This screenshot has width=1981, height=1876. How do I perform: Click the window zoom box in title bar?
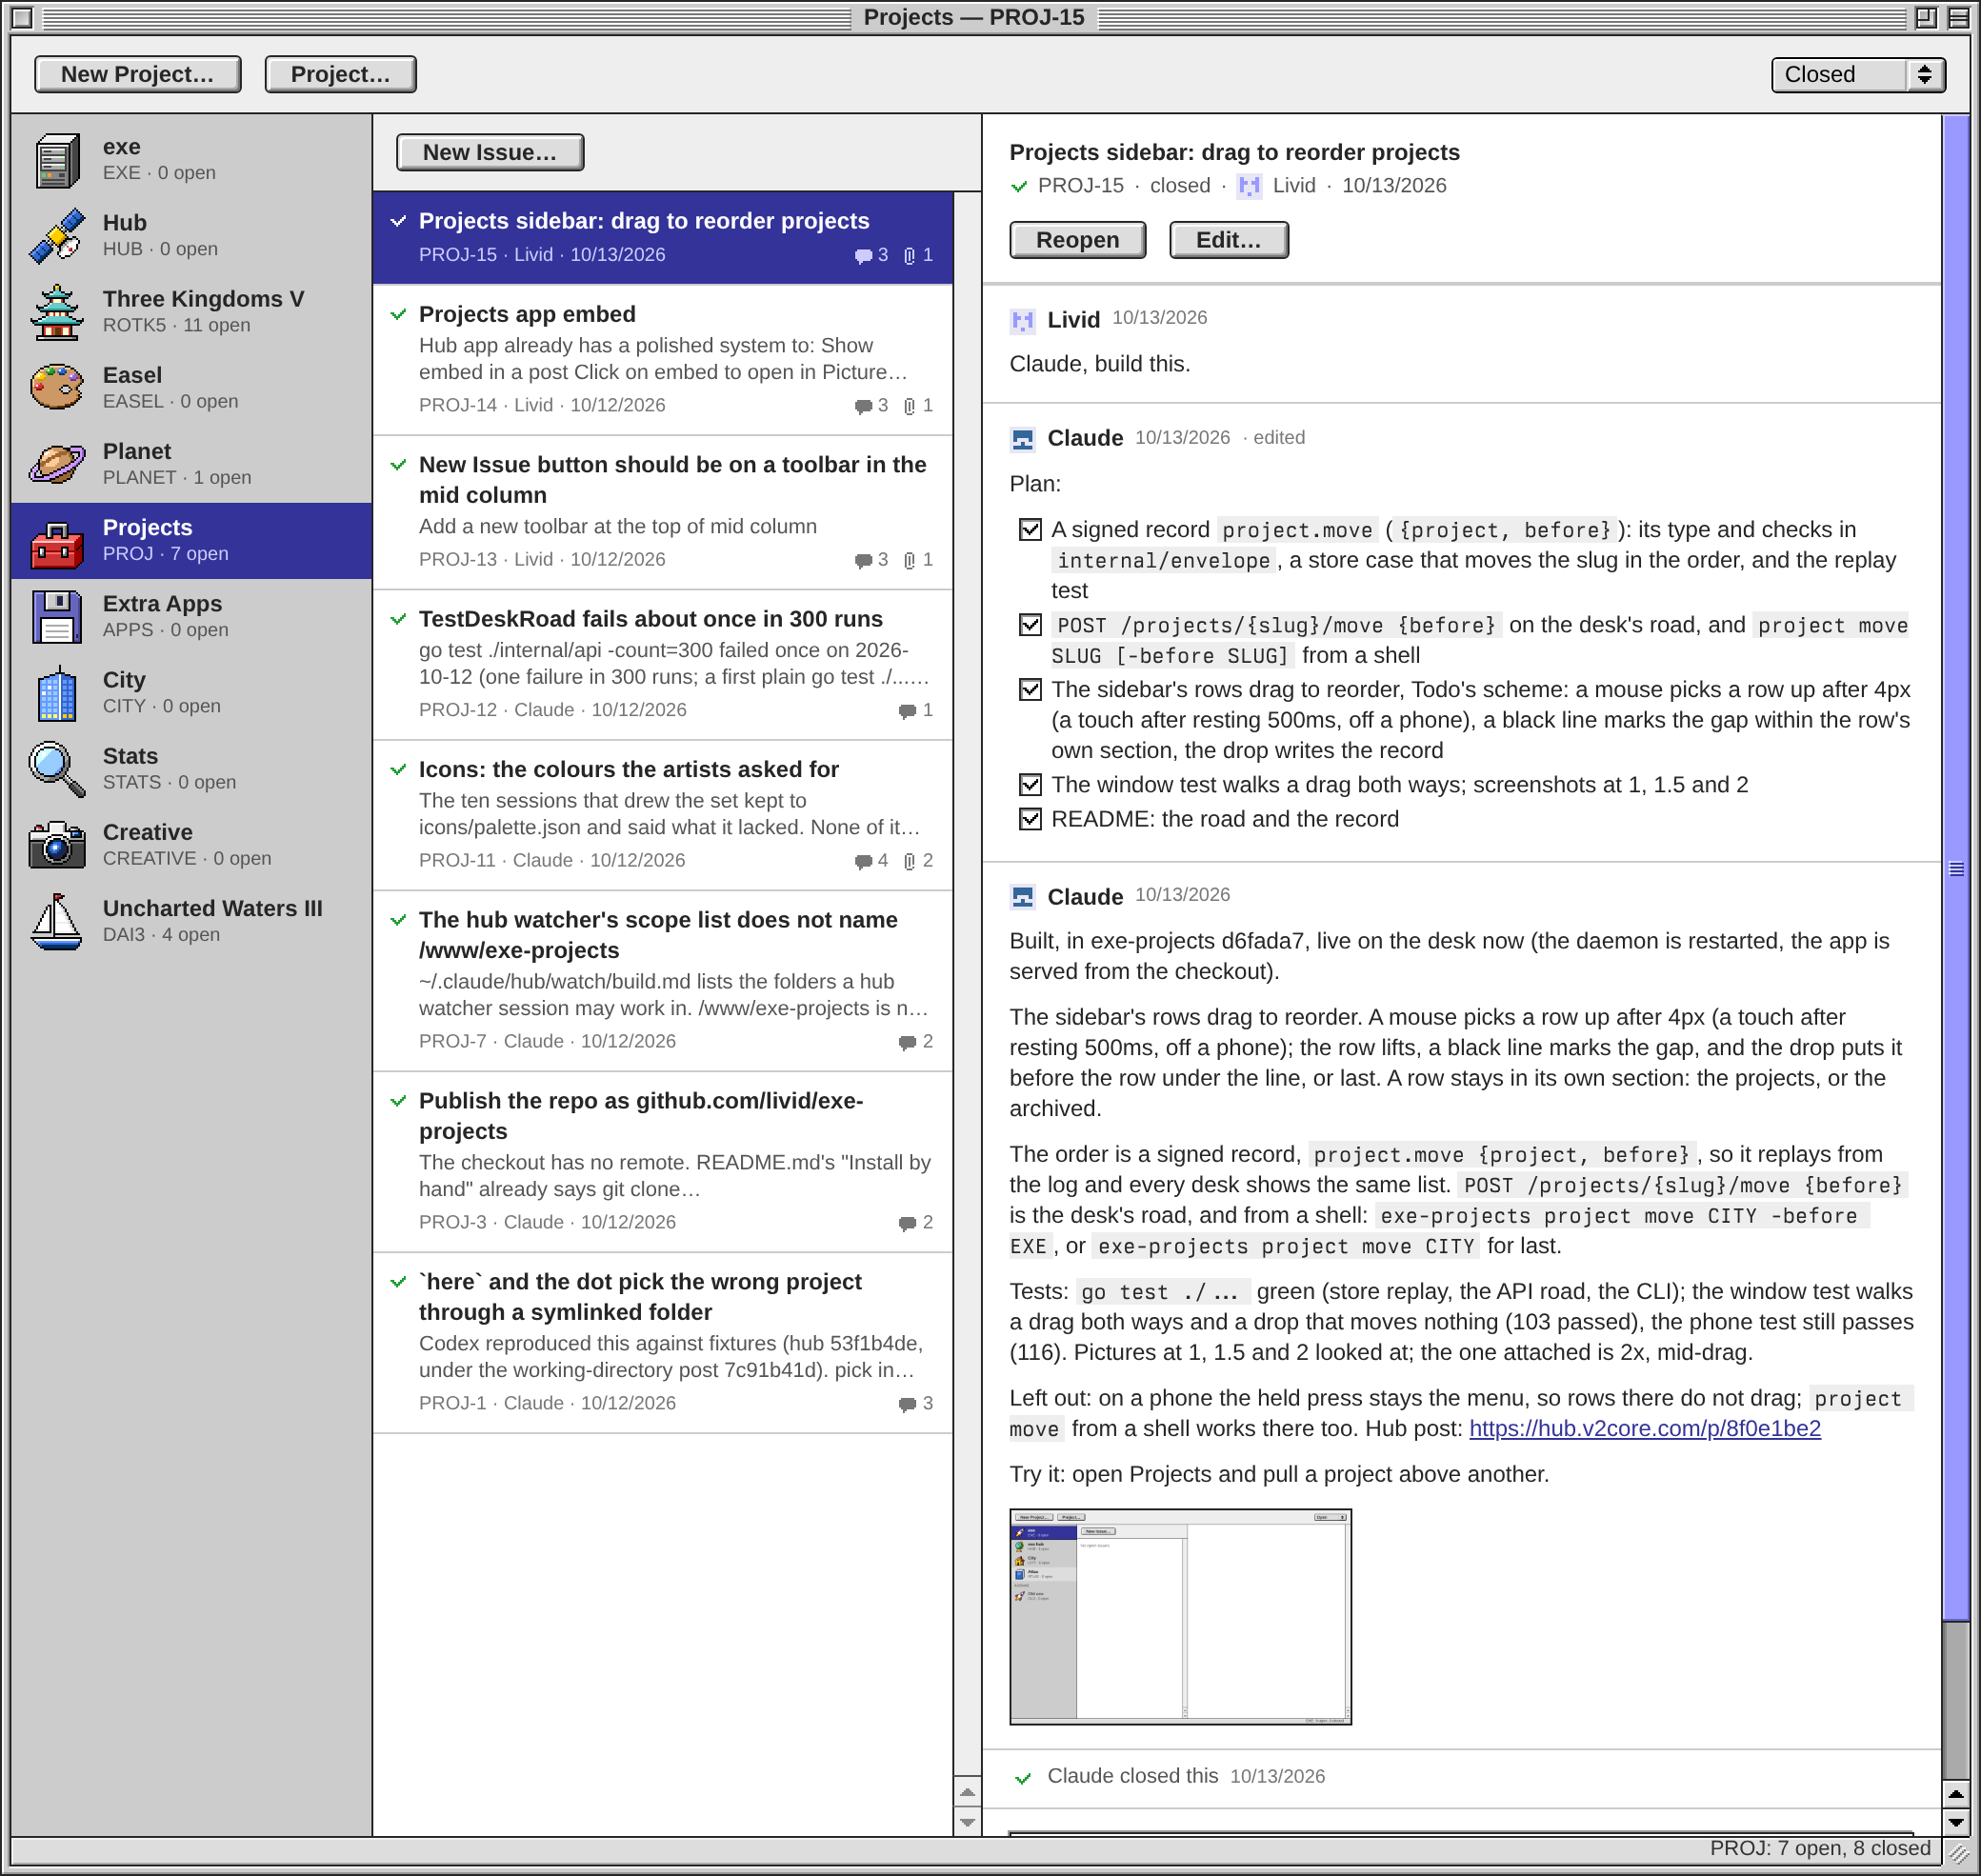tap(1925, 17)
